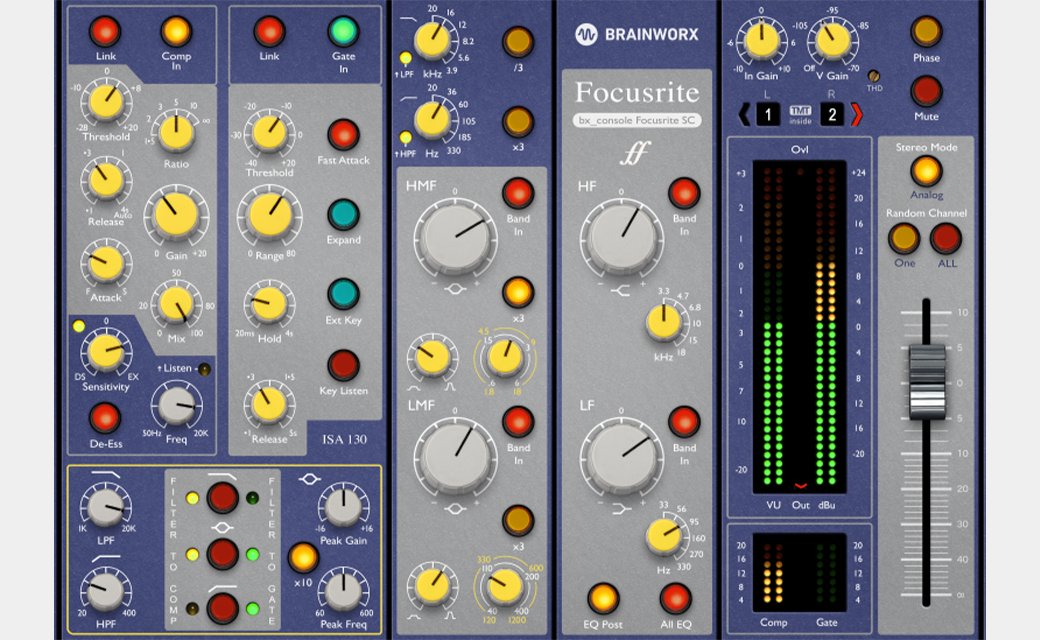Click the black previous-channel arrow

744,115
